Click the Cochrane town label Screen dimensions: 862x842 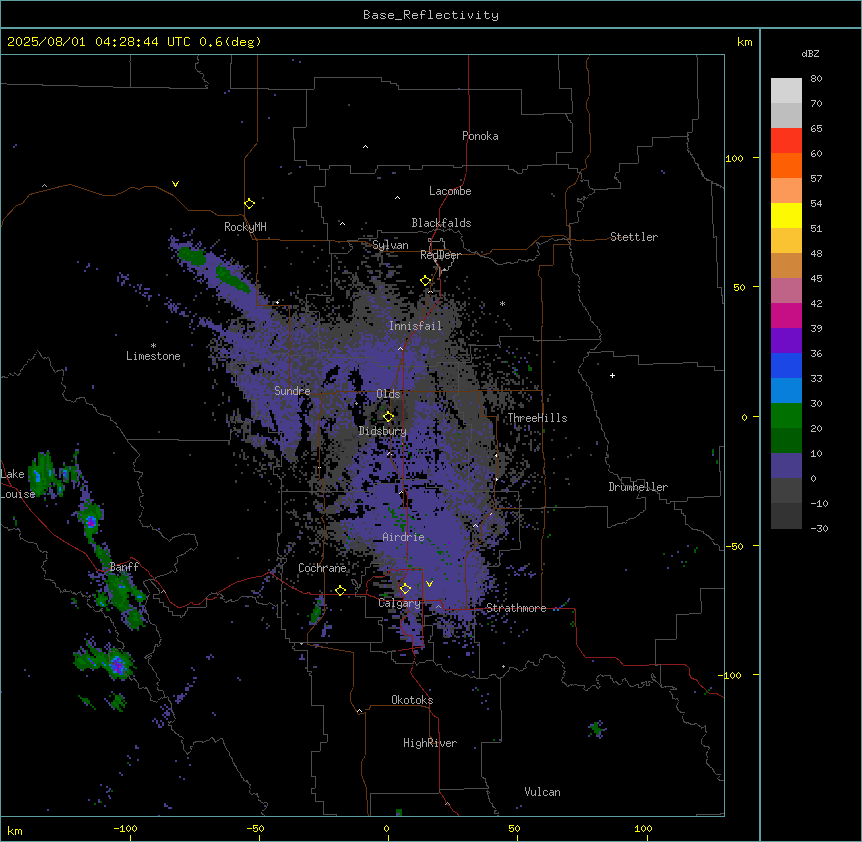[x=322, y=568]
